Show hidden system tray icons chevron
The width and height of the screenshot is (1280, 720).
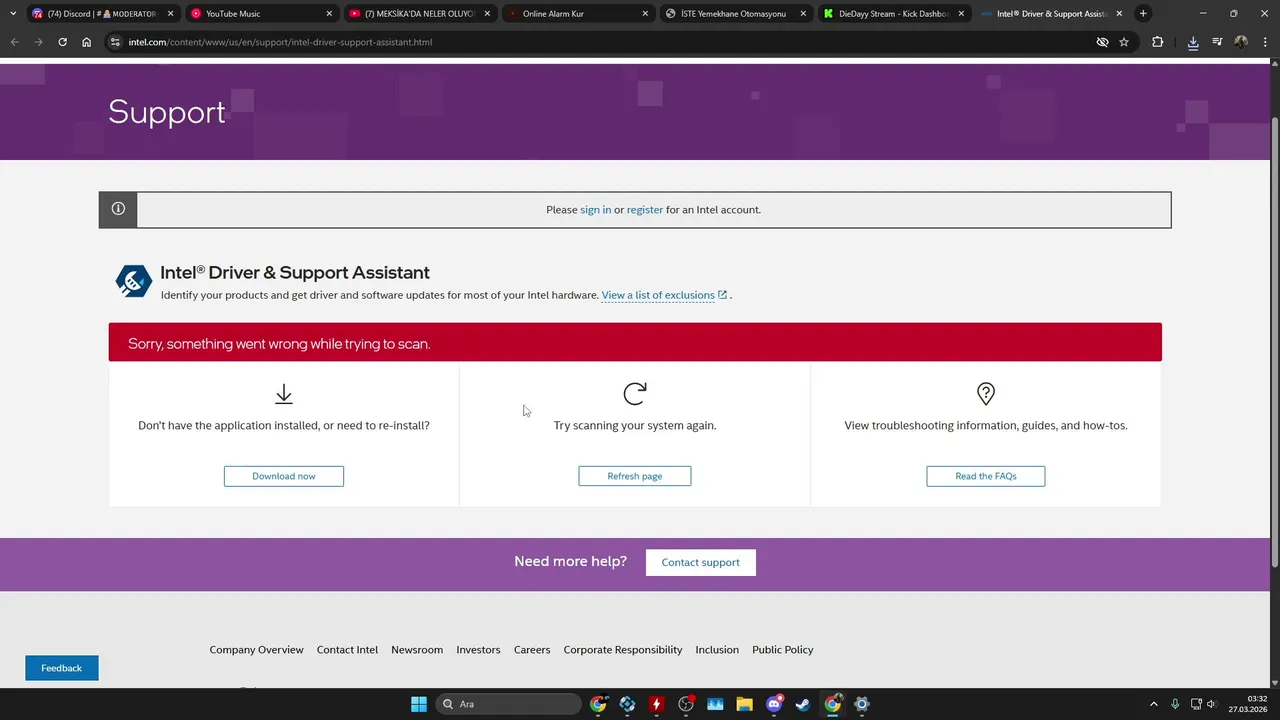click(1153, 704)
